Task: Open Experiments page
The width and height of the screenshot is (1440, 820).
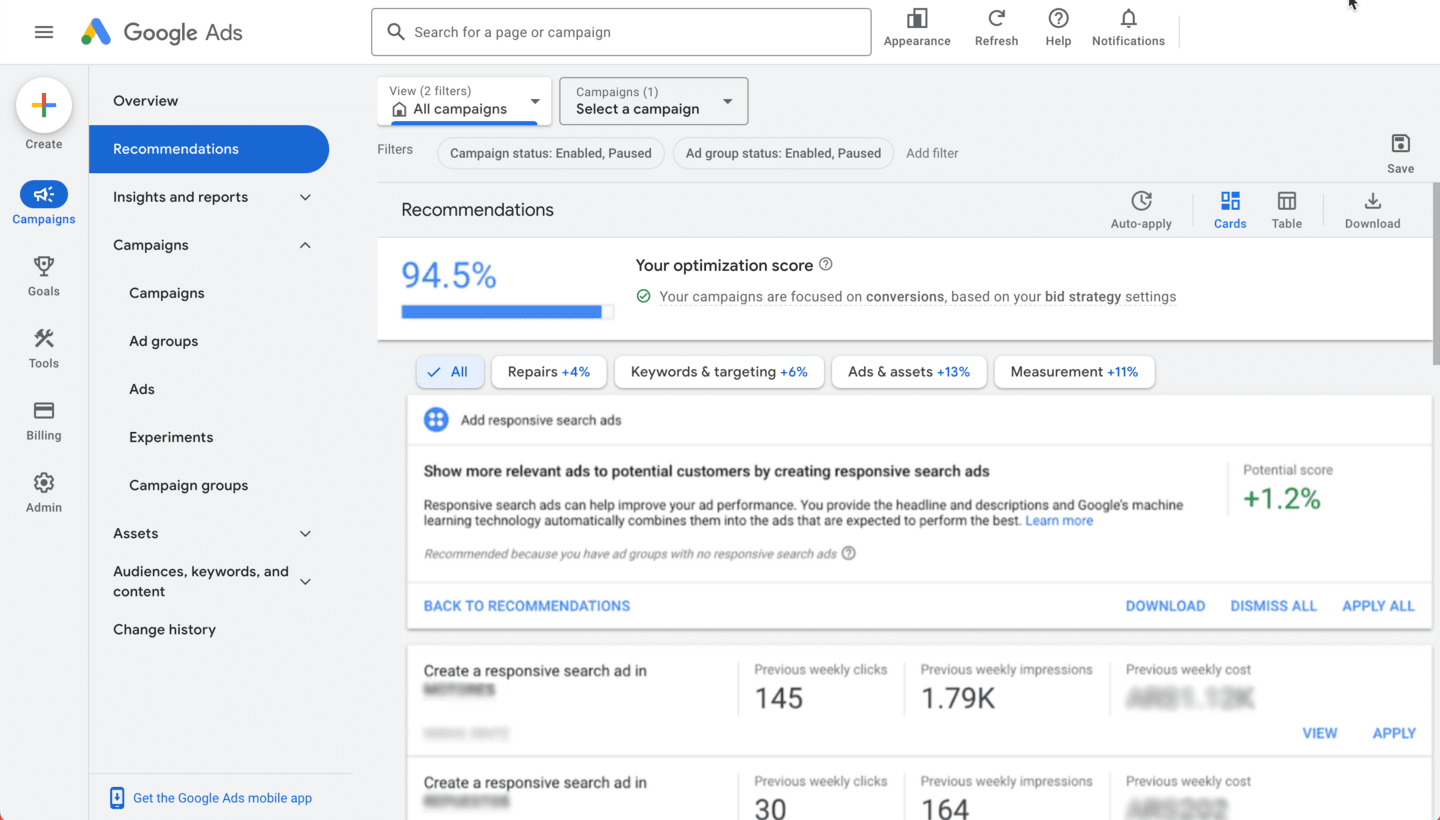Action: [x=171, y=437]
